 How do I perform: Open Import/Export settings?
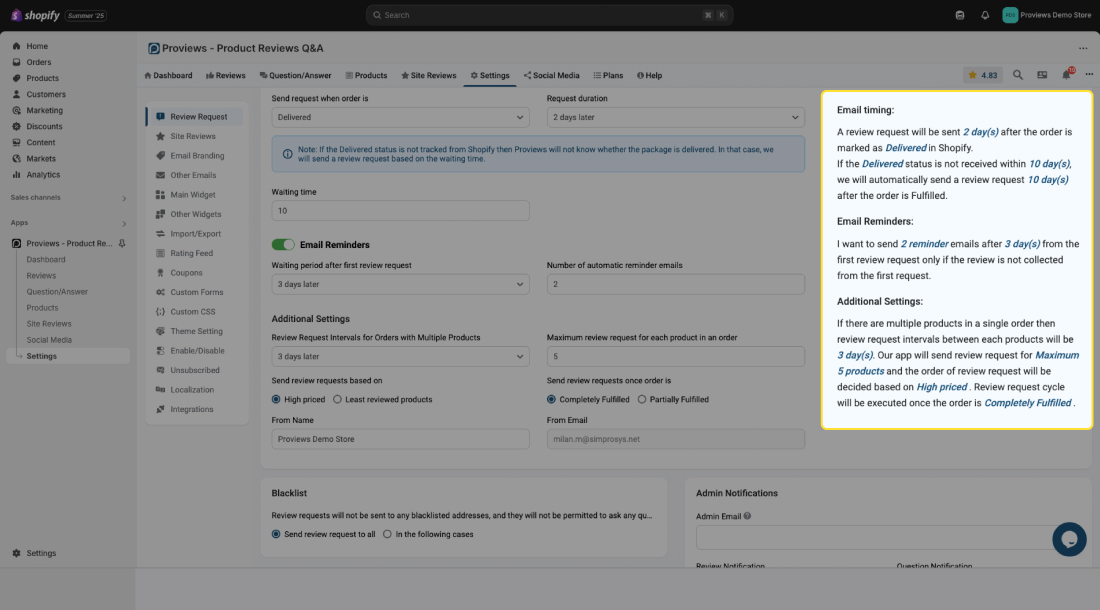point(196,234)
